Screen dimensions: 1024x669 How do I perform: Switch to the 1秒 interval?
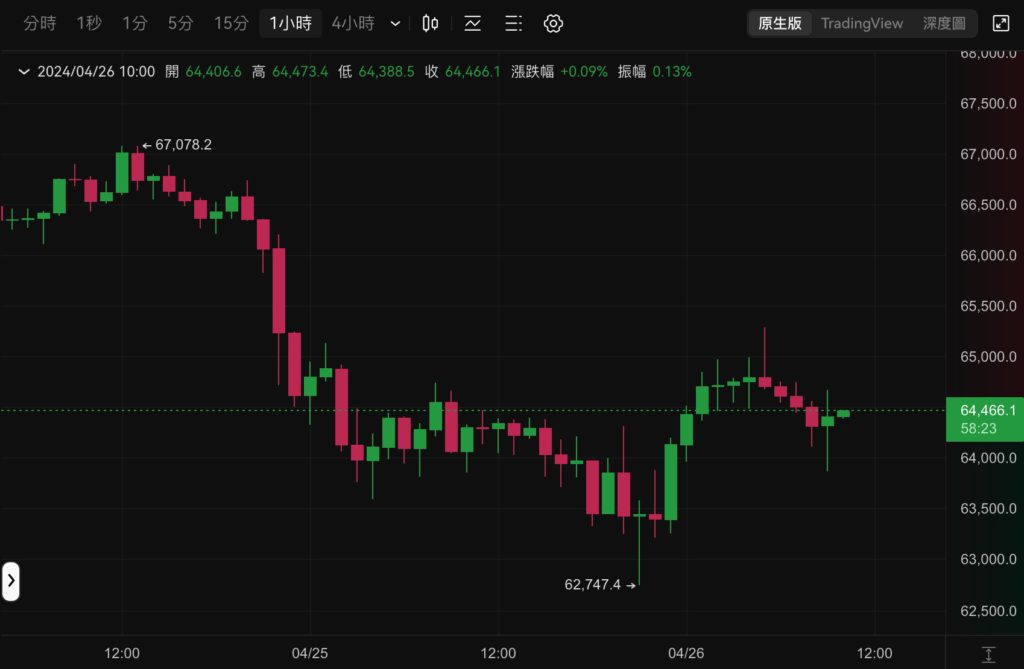(89, 23)
